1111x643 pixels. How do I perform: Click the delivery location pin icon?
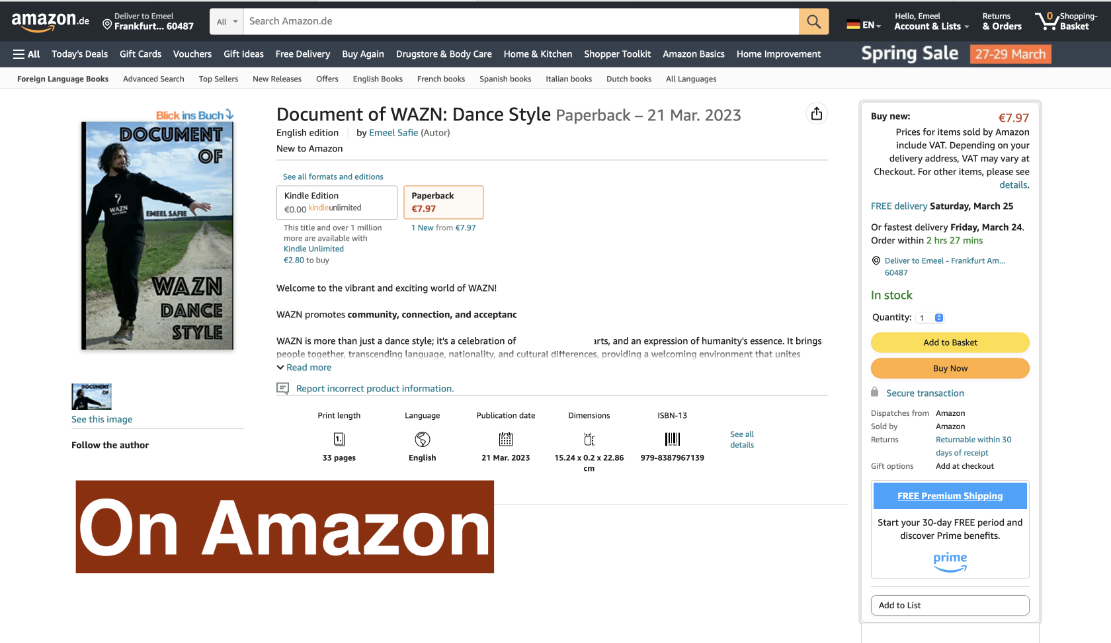point(107,25)
